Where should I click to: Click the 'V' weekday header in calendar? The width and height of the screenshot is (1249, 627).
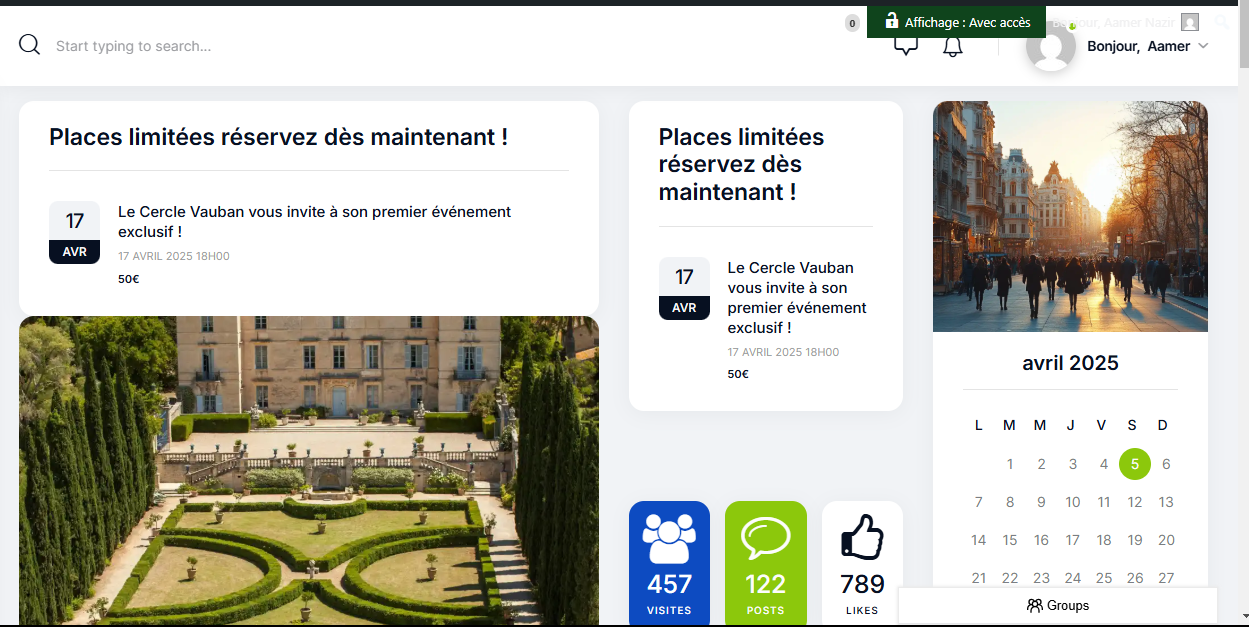pos(1101,426)
